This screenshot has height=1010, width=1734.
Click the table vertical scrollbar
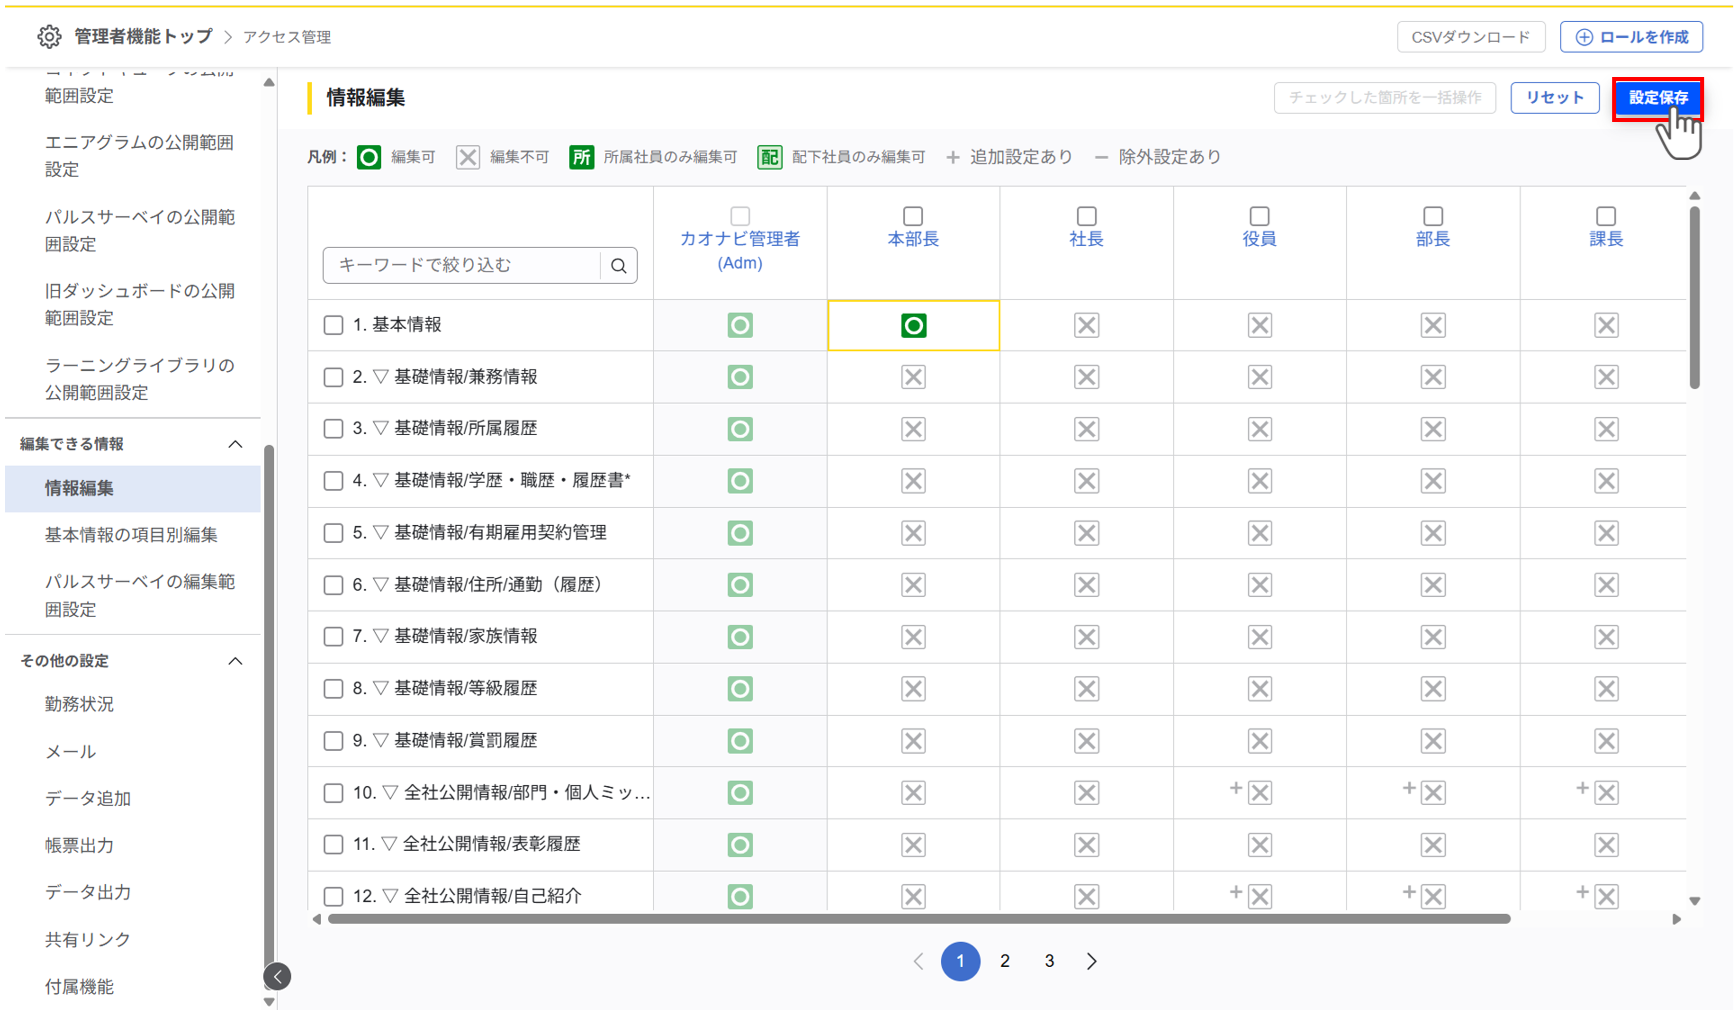[1694, 297]
